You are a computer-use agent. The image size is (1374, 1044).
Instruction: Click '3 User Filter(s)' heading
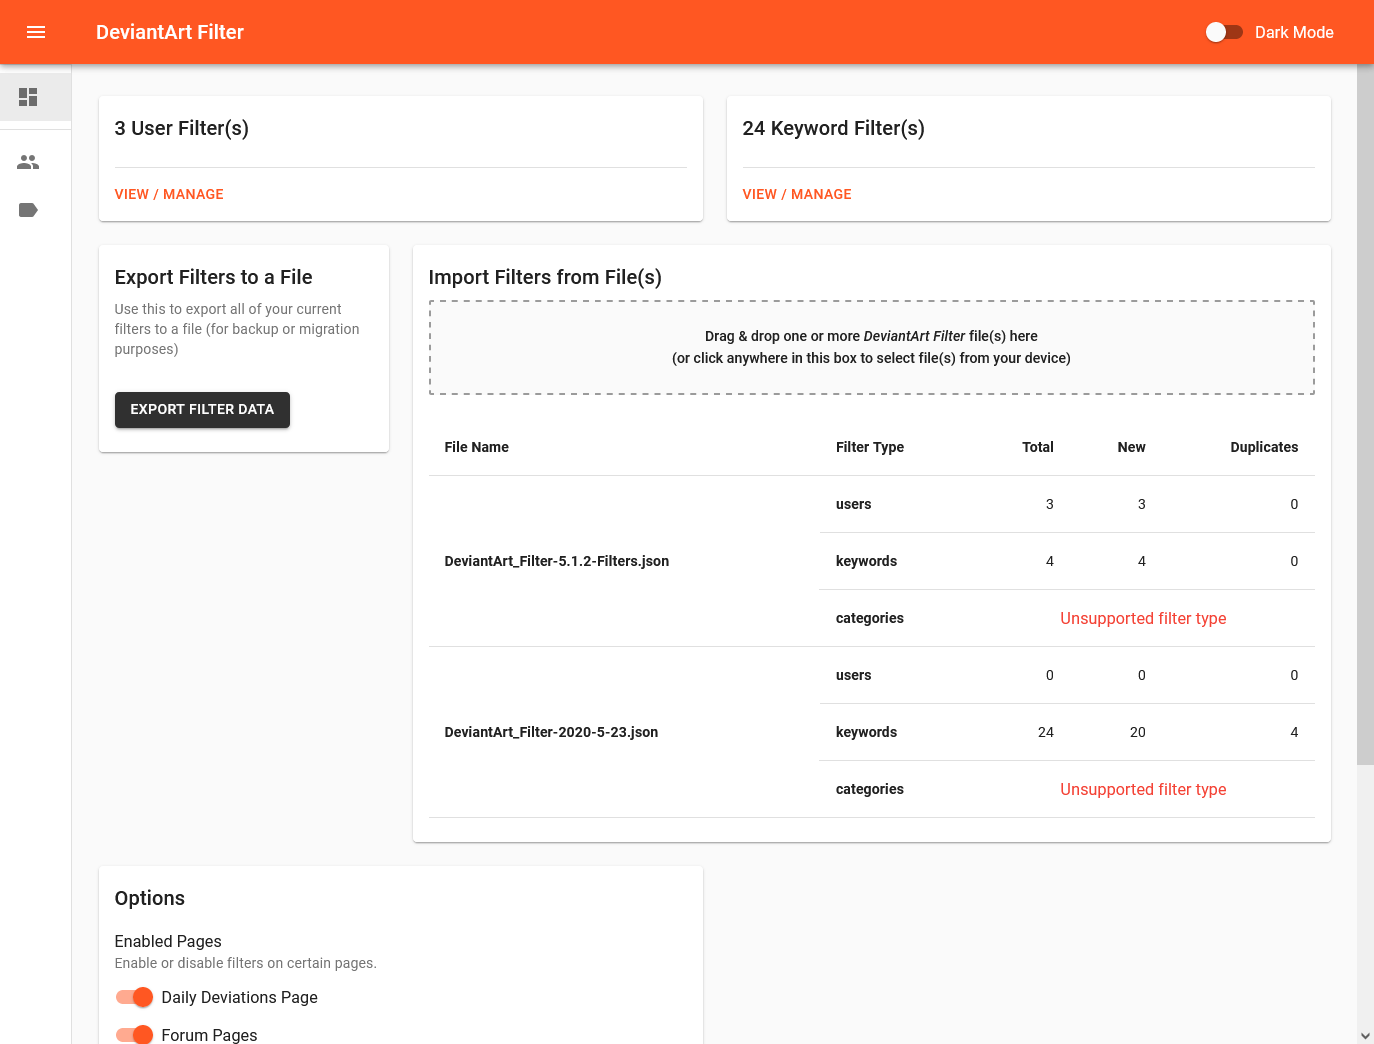click(x=182, y=128)
